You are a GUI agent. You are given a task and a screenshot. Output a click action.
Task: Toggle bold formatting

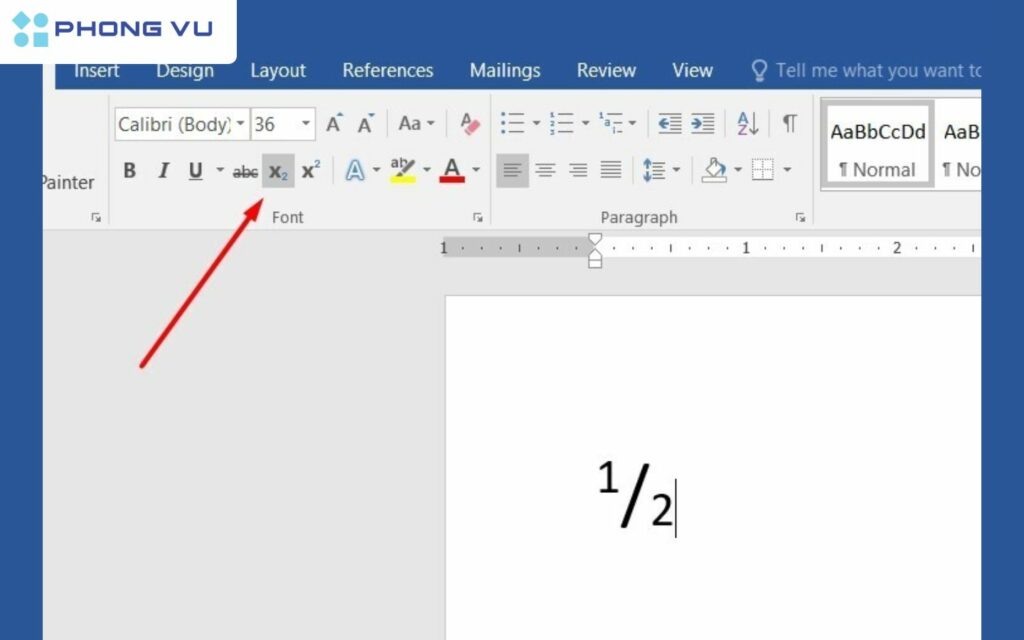pos(129,170)
